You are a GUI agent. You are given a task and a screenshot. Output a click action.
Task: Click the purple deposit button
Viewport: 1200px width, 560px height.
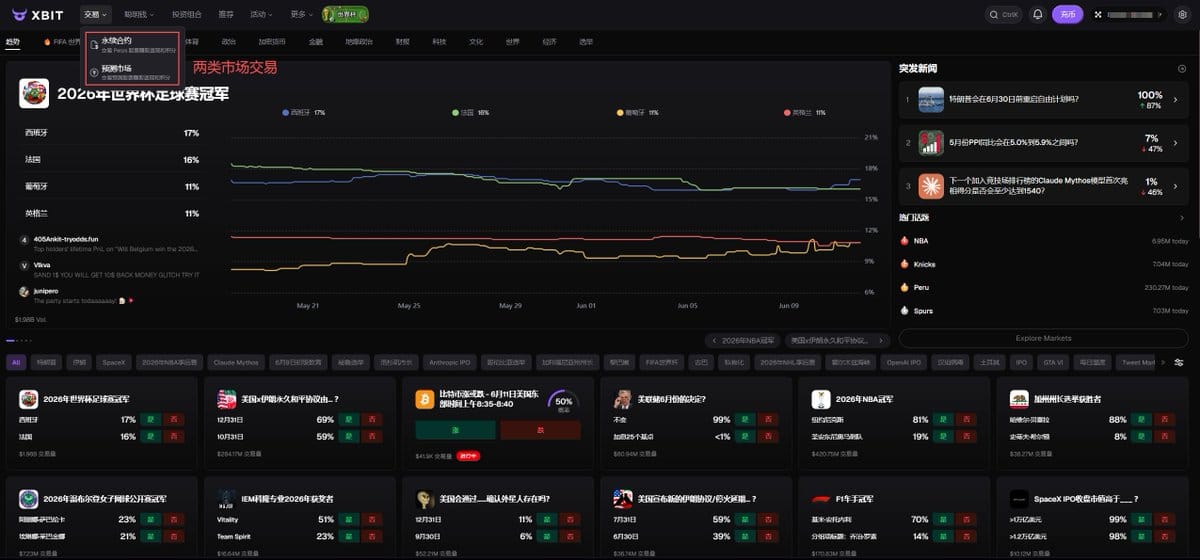(x=1067, y=14)
